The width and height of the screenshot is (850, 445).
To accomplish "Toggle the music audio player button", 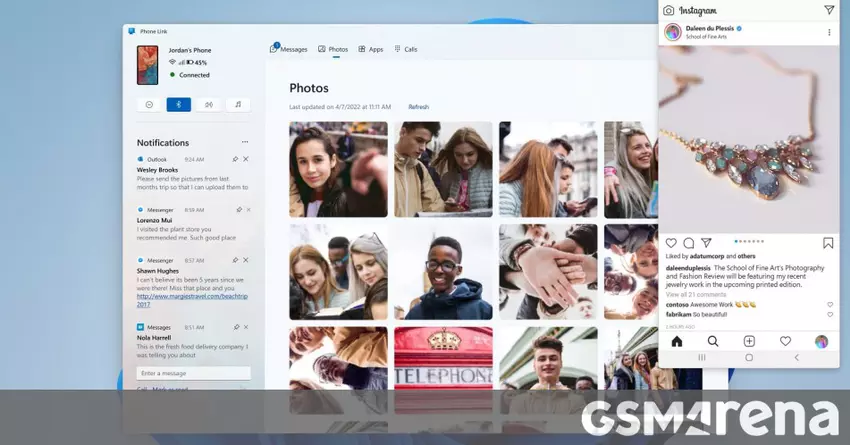I will pos(238,105).
